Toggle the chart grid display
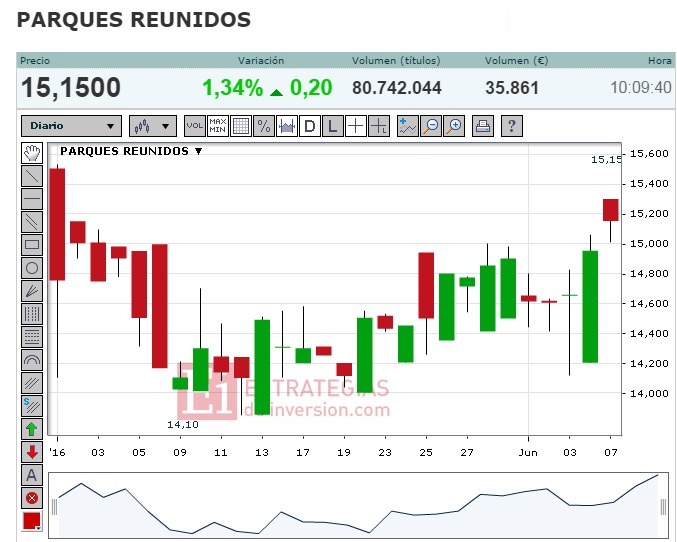The width and height of the screenshot is (677, 542). coord(241,126)
